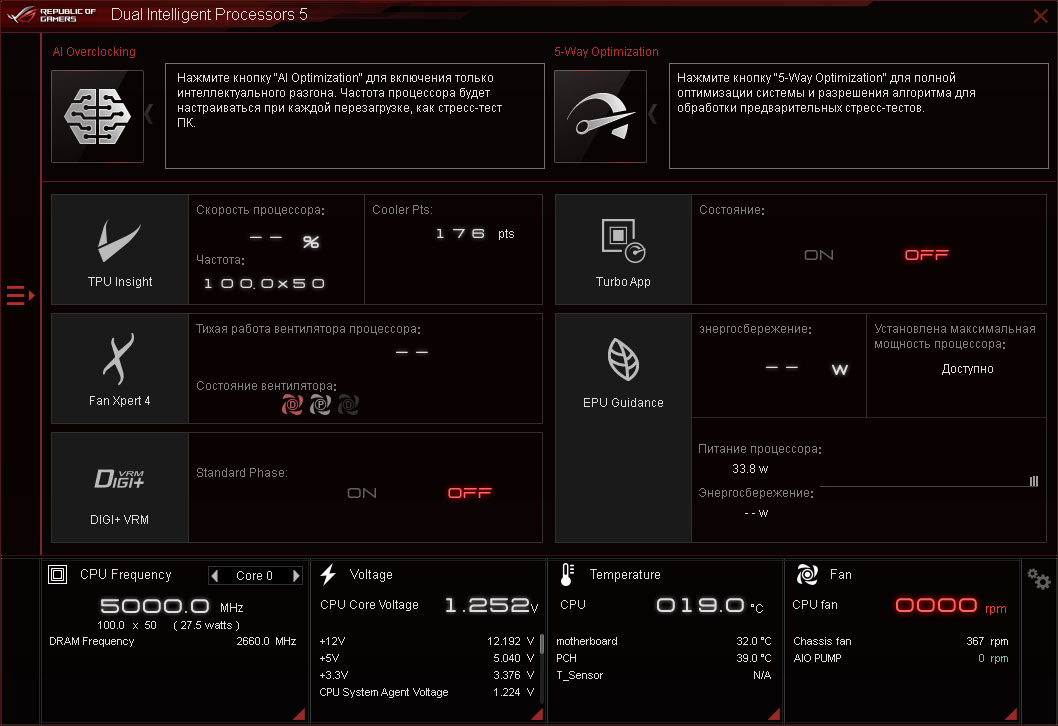Screen dimensions: 1058x726
Task: Launch 5-Way Optimization with the gauge icon
Action: click(601, 116)
